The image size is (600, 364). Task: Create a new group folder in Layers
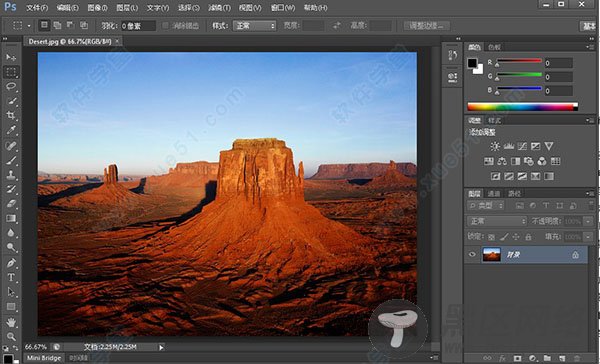pyautogui.click(x=547, y=358)
